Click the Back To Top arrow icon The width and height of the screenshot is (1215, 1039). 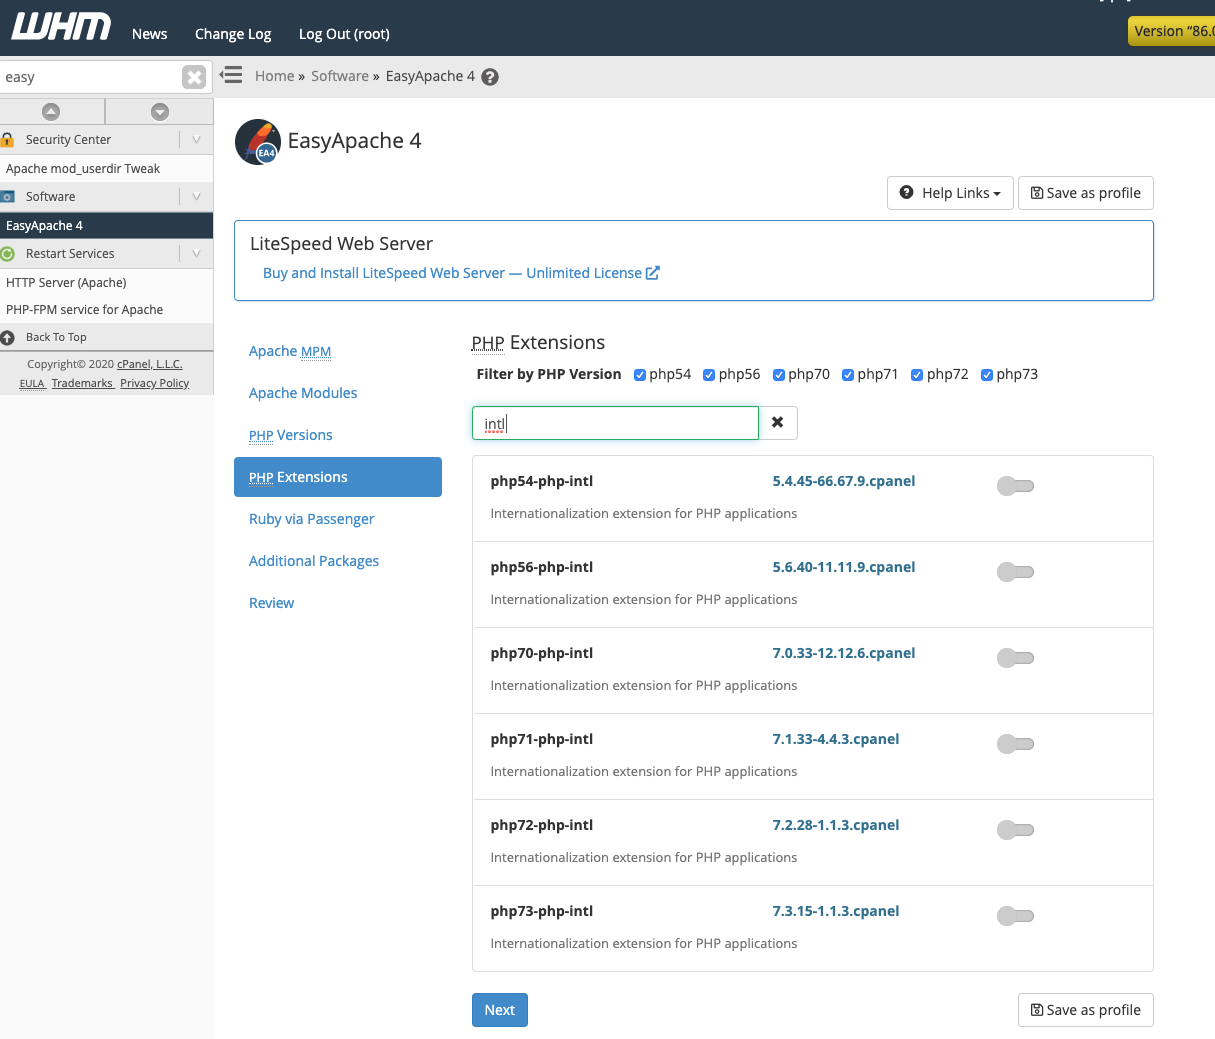click(8, 337)
